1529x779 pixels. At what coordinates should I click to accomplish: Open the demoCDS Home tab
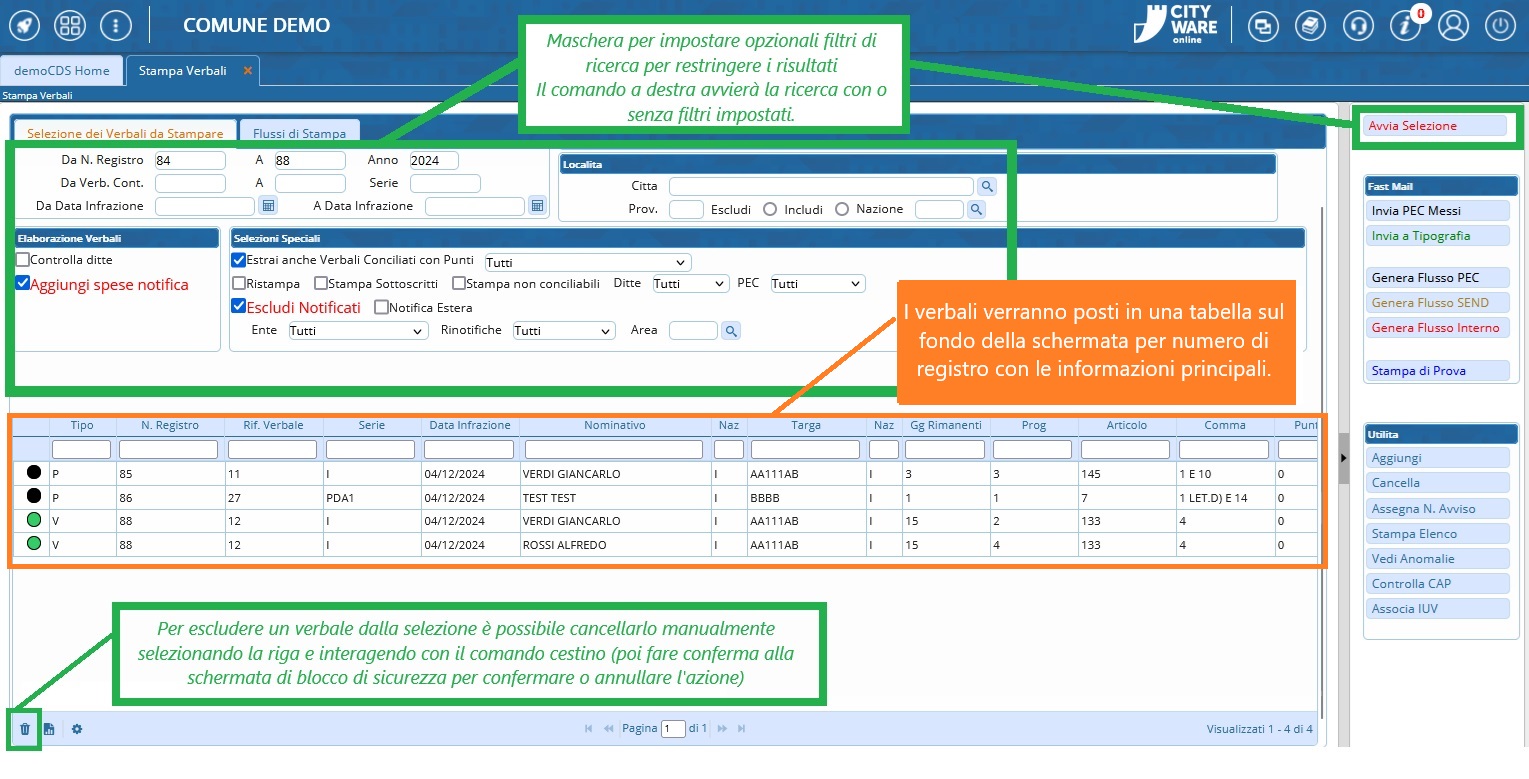pyautogui.click(x=62, y=71)
